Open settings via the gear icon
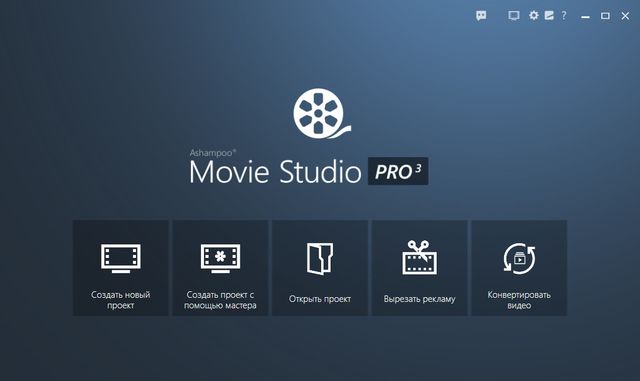Image resolution: width=640 pixels, height=381 pixels. pos(533,16)
